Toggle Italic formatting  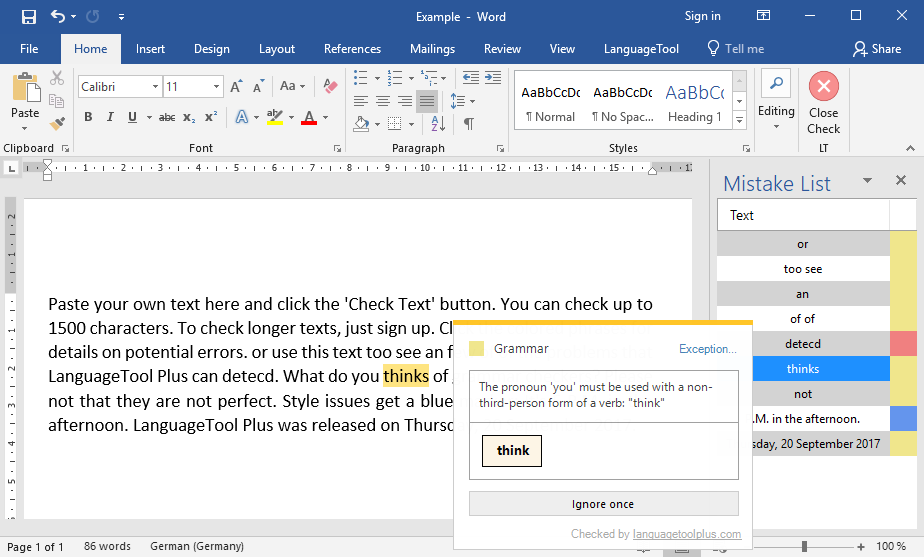click(110, 118)
